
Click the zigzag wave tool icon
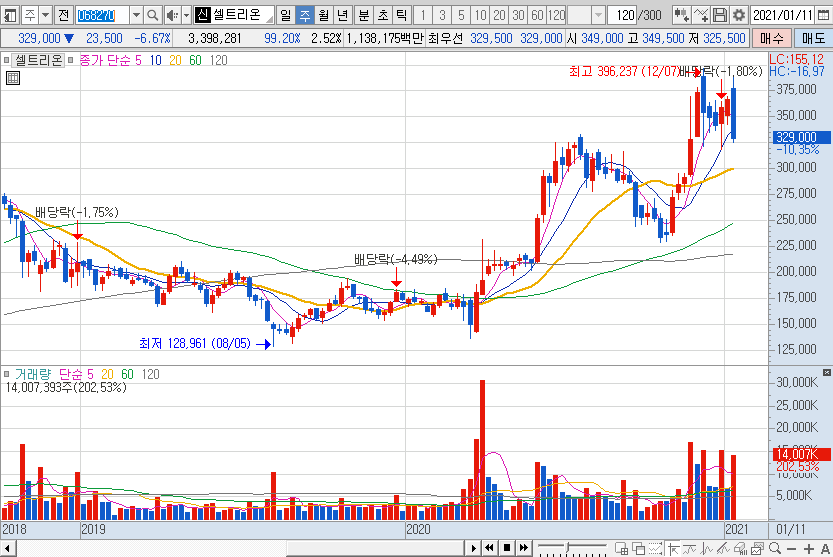707,548
